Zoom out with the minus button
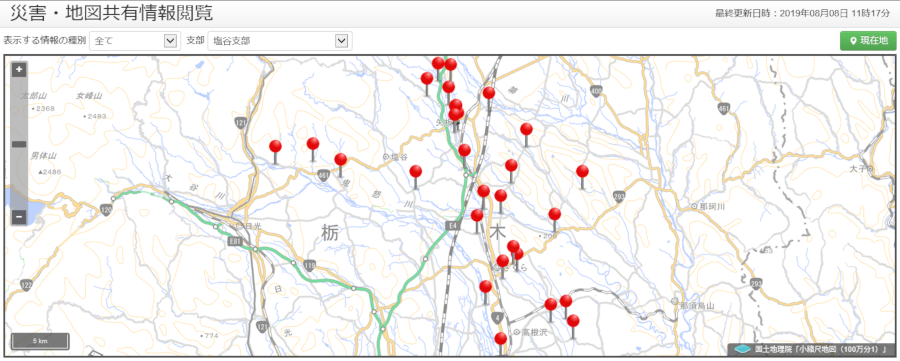The height and width of the screenshot is (361, 900). [19, 217]
